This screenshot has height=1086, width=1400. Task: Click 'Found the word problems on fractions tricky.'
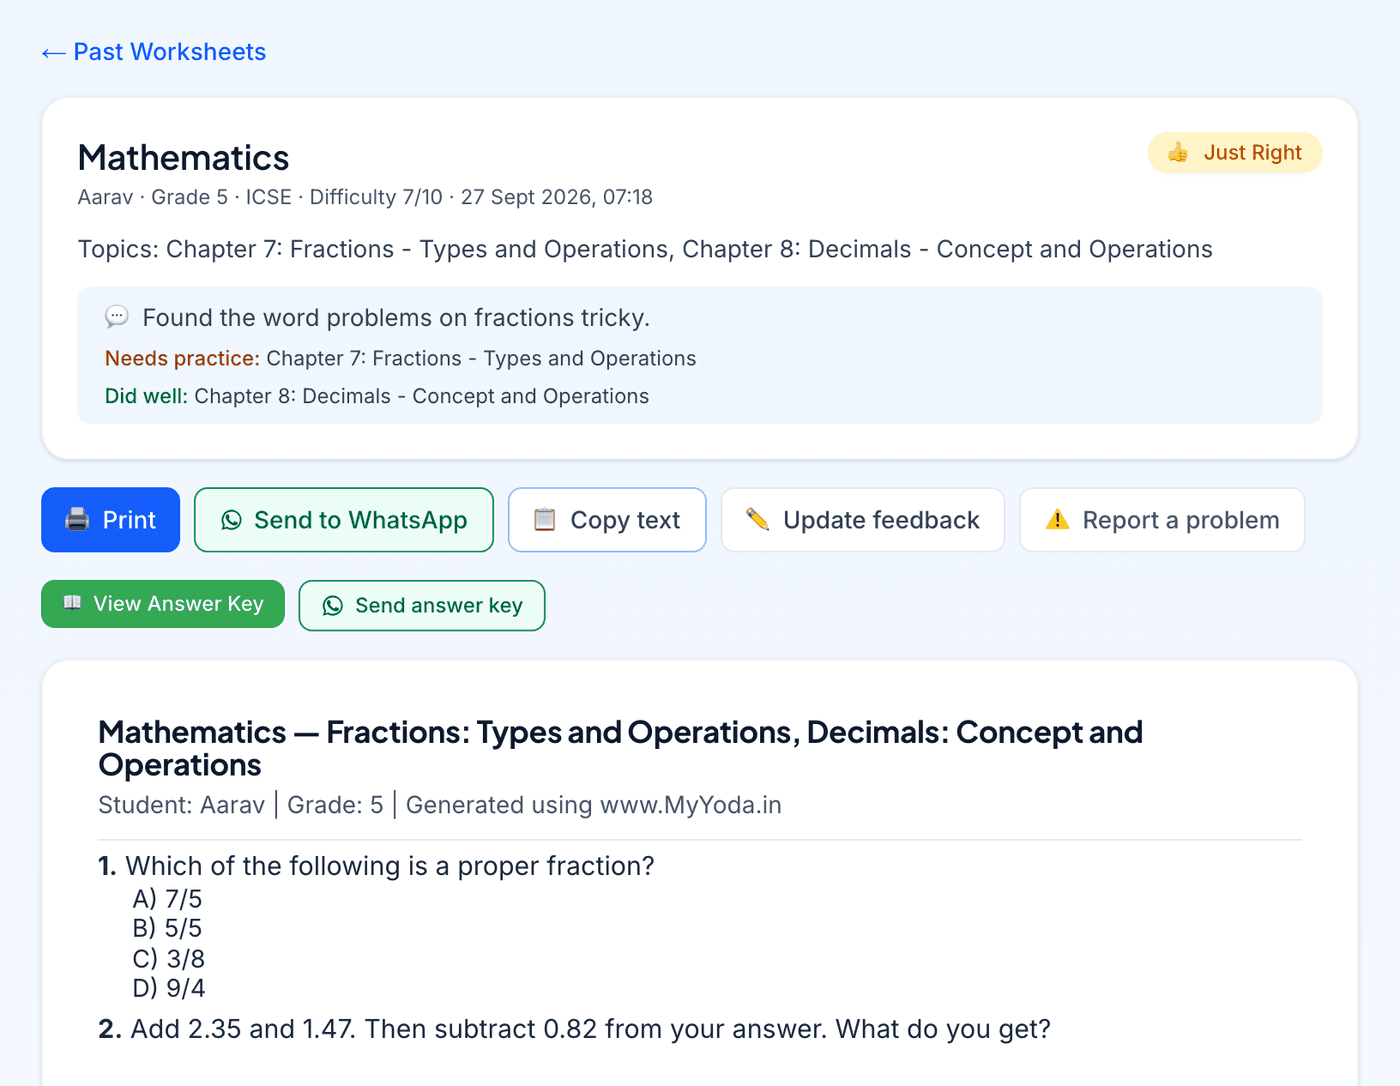tap(396, 318)
